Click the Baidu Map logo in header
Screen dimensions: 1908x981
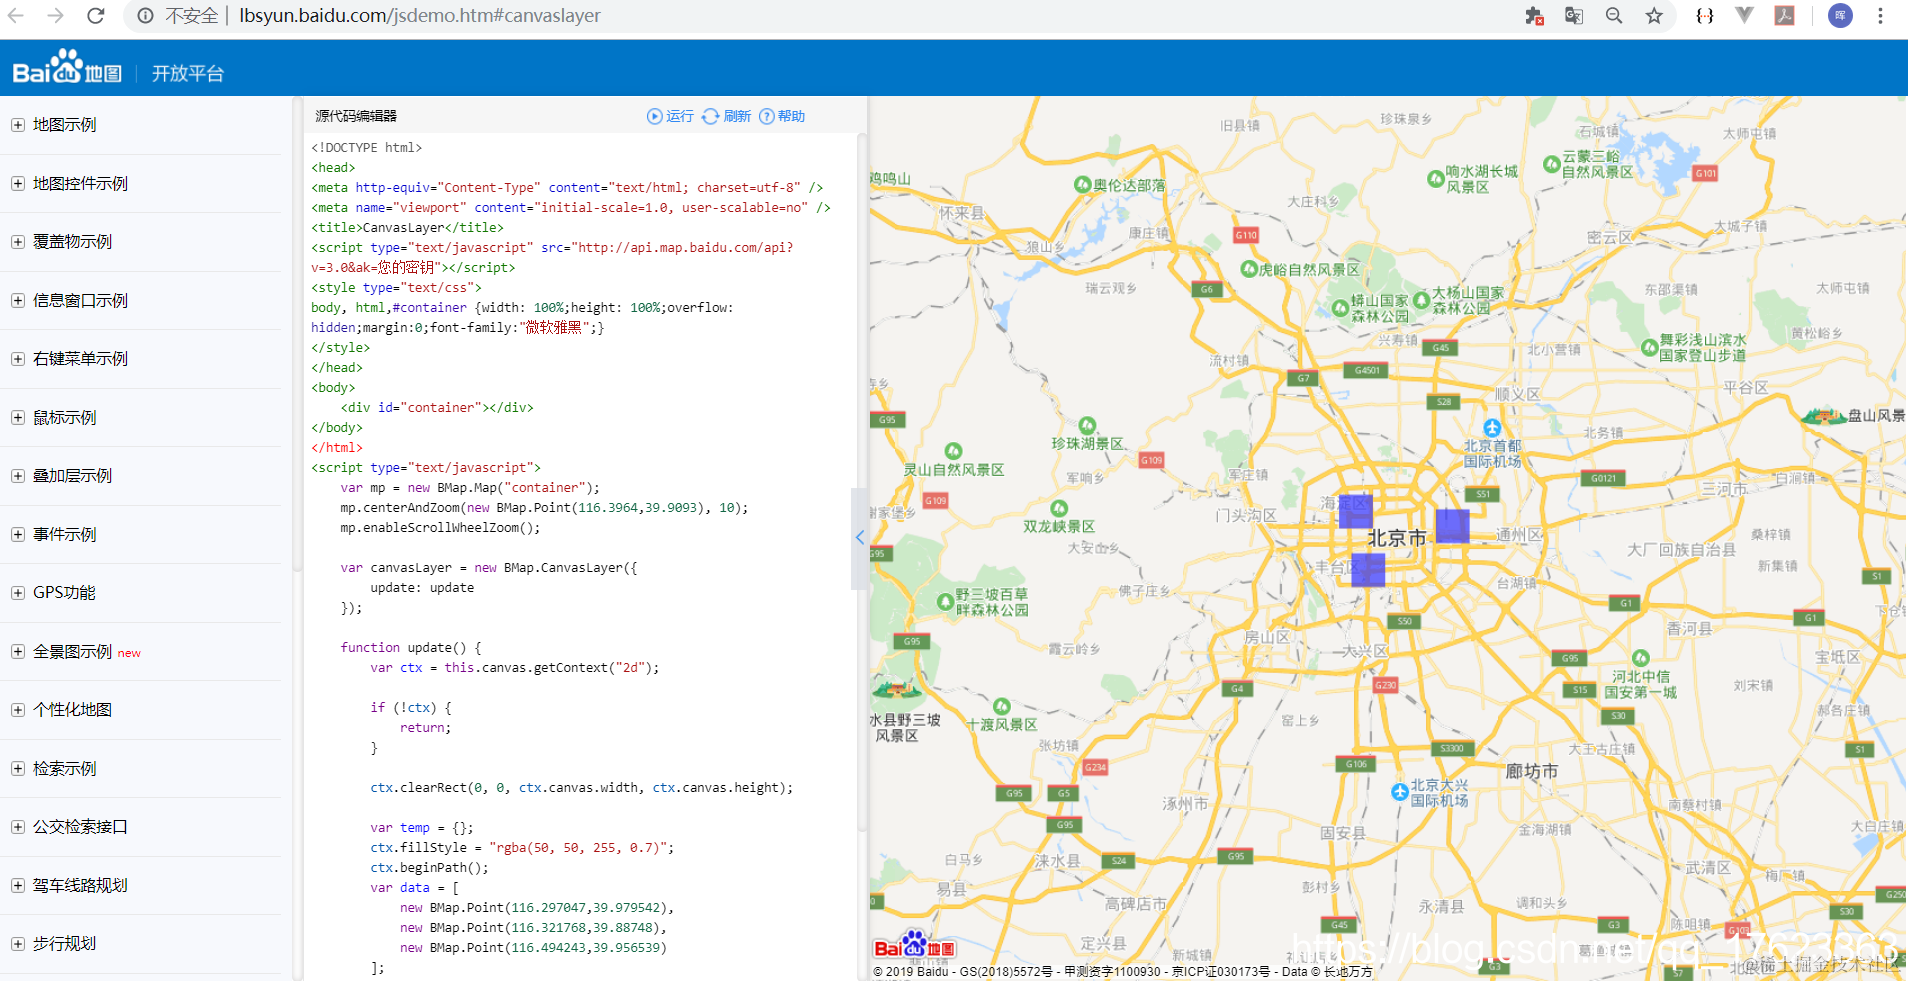click(67, 68)
